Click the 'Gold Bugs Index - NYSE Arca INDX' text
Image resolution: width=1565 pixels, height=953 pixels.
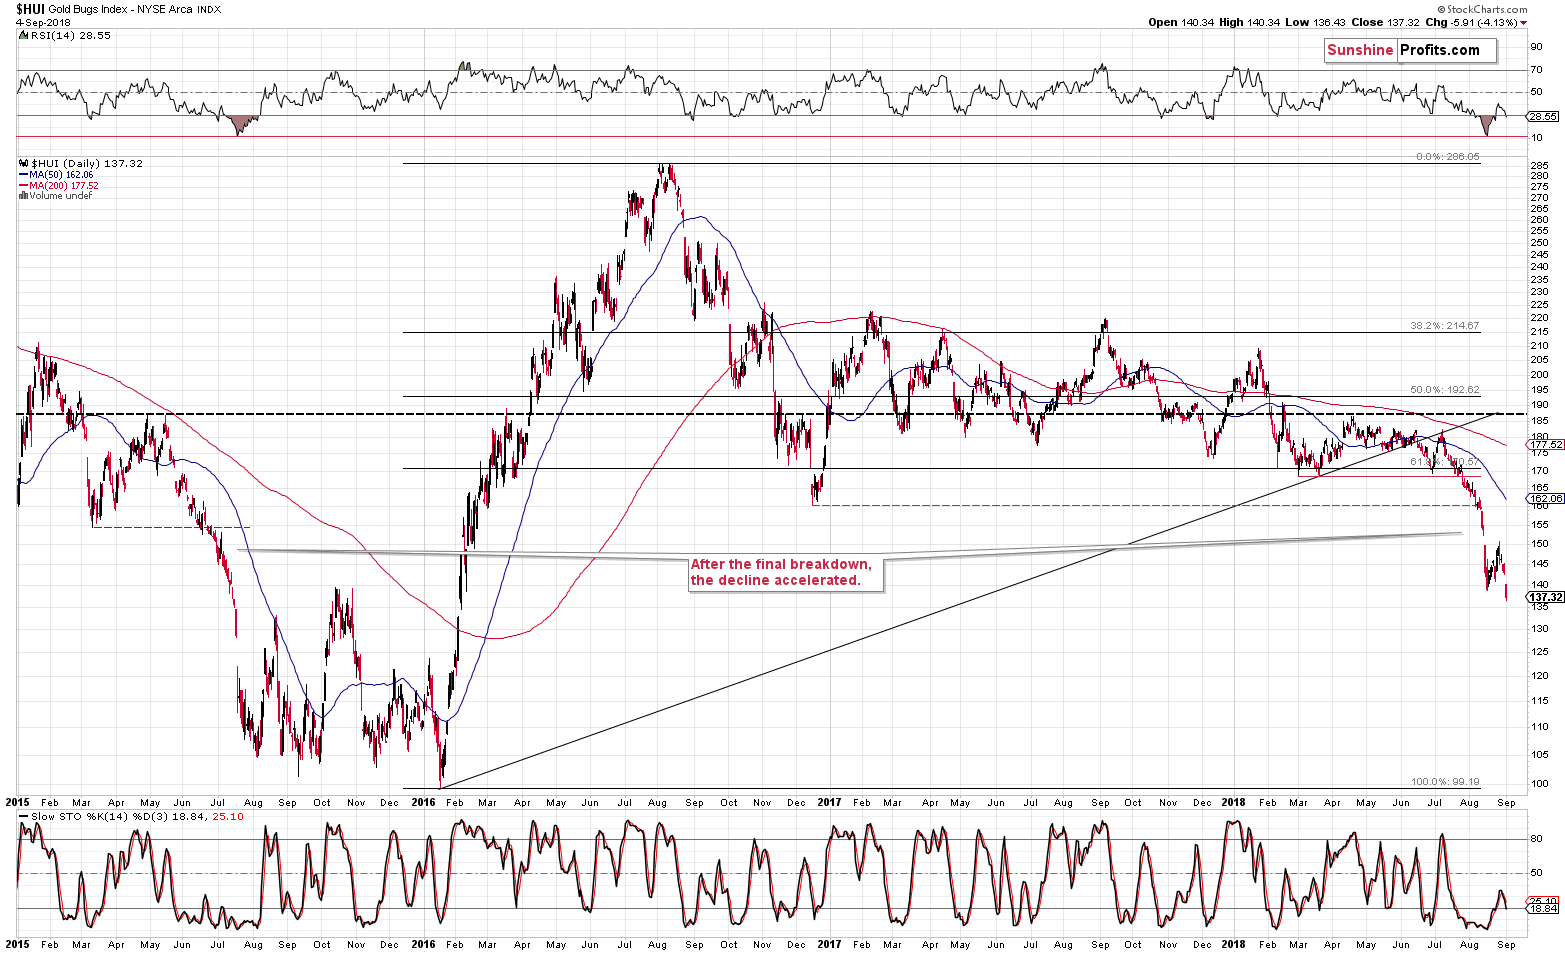(135, 9)
